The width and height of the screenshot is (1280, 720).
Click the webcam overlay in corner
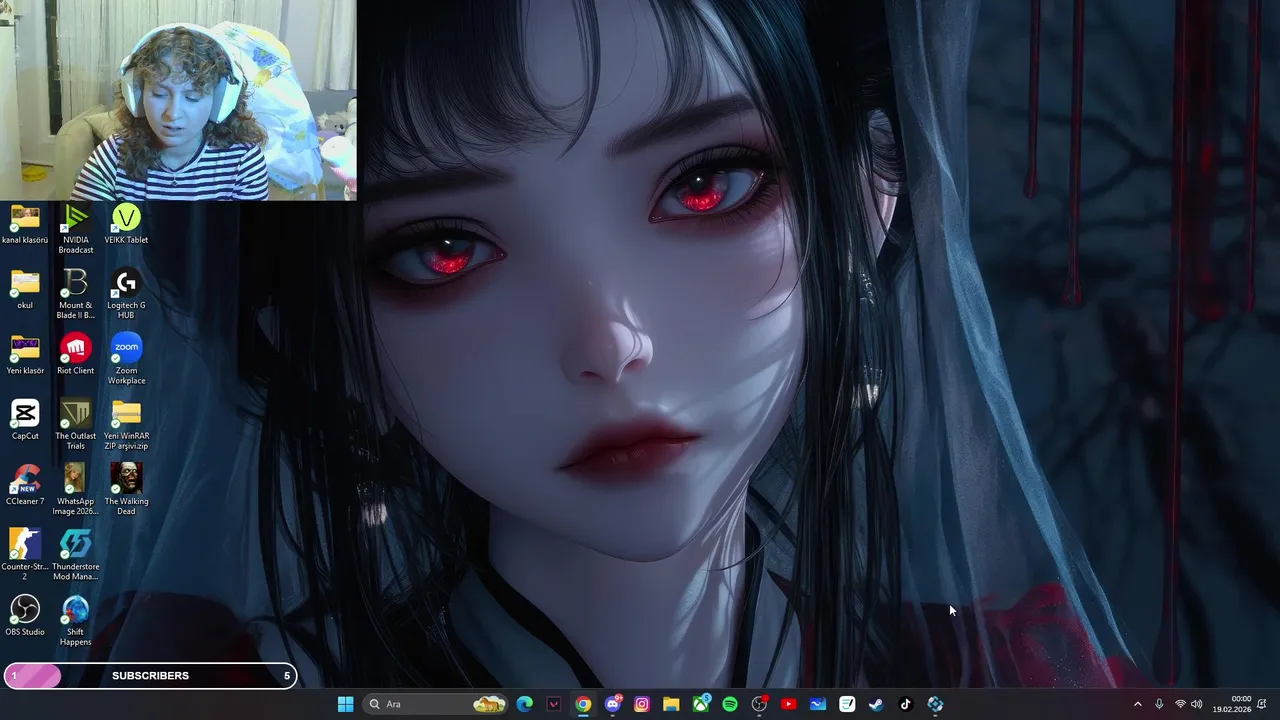click(x=178, y=100)
